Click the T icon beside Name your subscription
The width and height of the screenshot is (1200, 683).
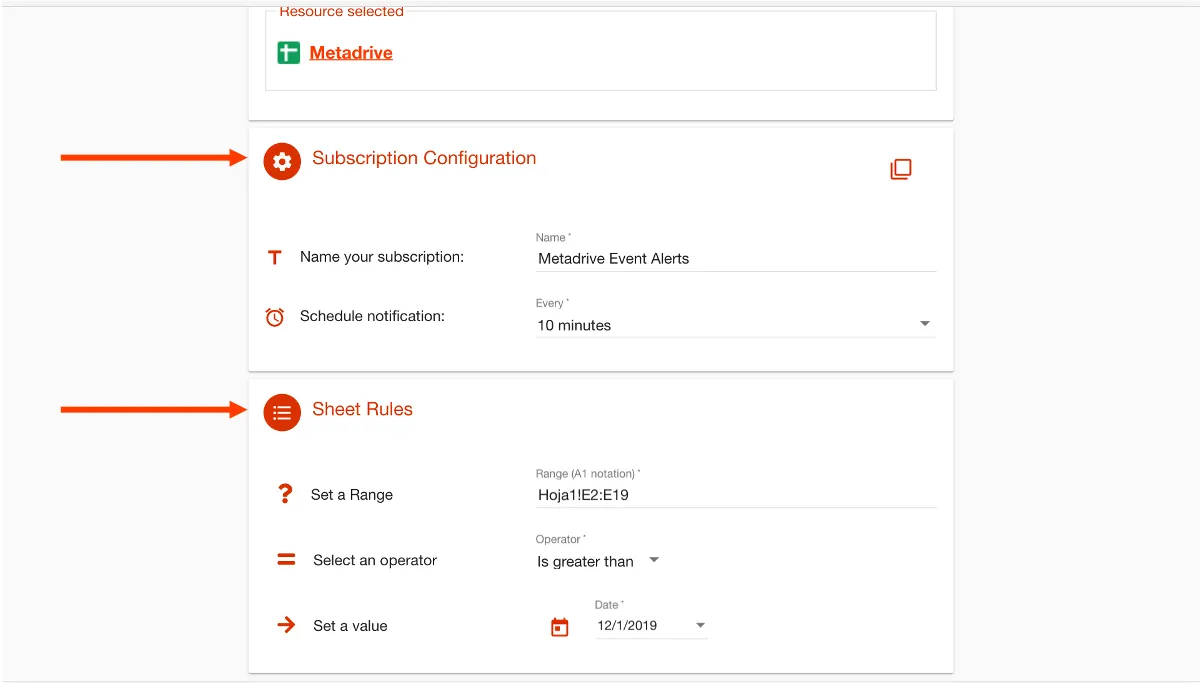[275, 258]
